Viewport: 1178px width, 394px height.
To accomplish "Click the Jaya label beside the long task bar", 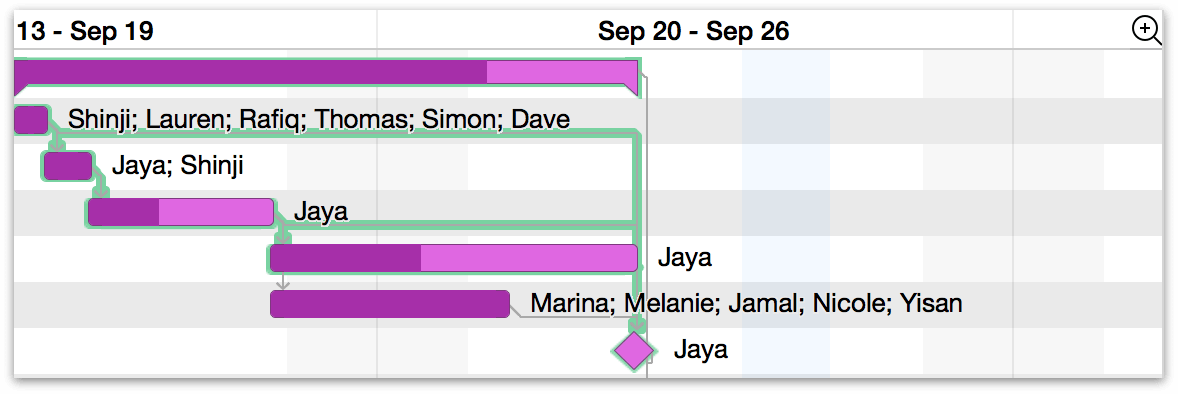I will 684,258.
